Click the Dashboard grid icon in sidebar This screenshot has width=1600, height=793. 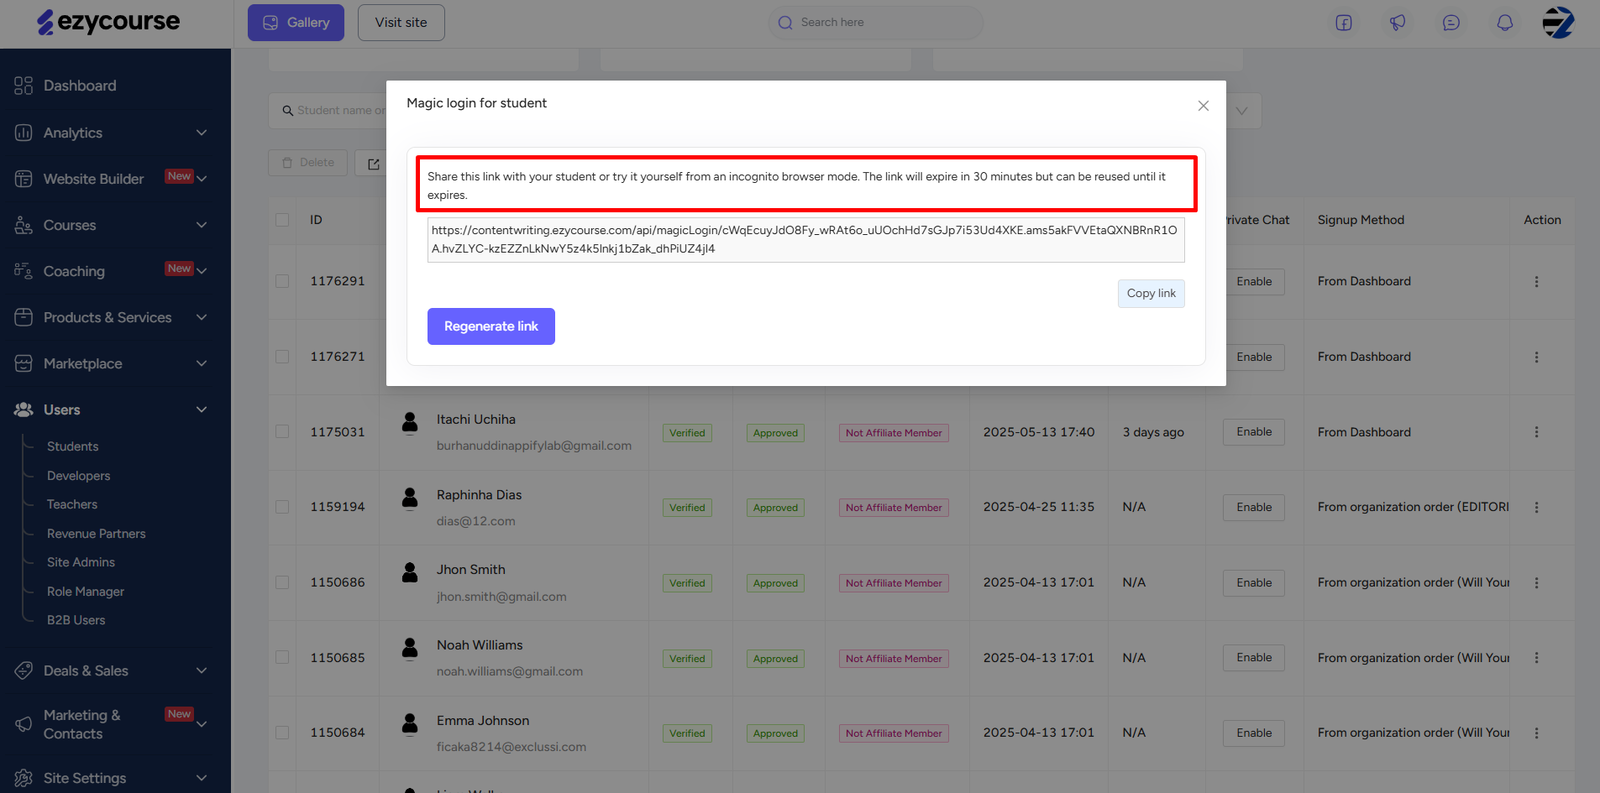point(23,86)
